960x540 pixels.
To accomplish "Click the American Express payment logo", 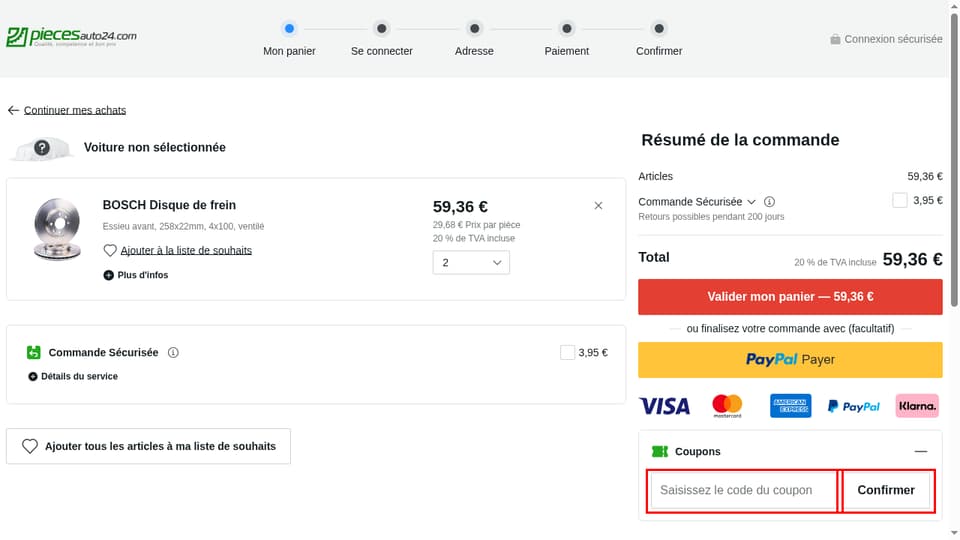I will pos(790,406).
